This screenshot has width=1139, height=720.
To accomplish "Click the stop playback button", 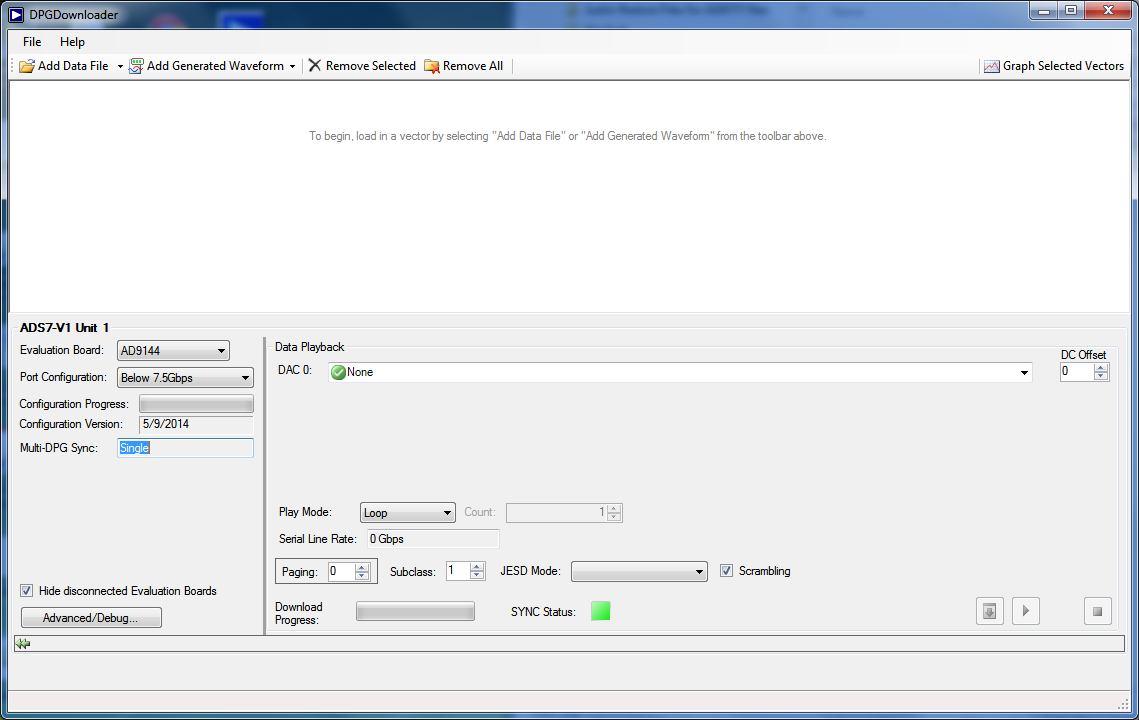I will coord(1098,612).
